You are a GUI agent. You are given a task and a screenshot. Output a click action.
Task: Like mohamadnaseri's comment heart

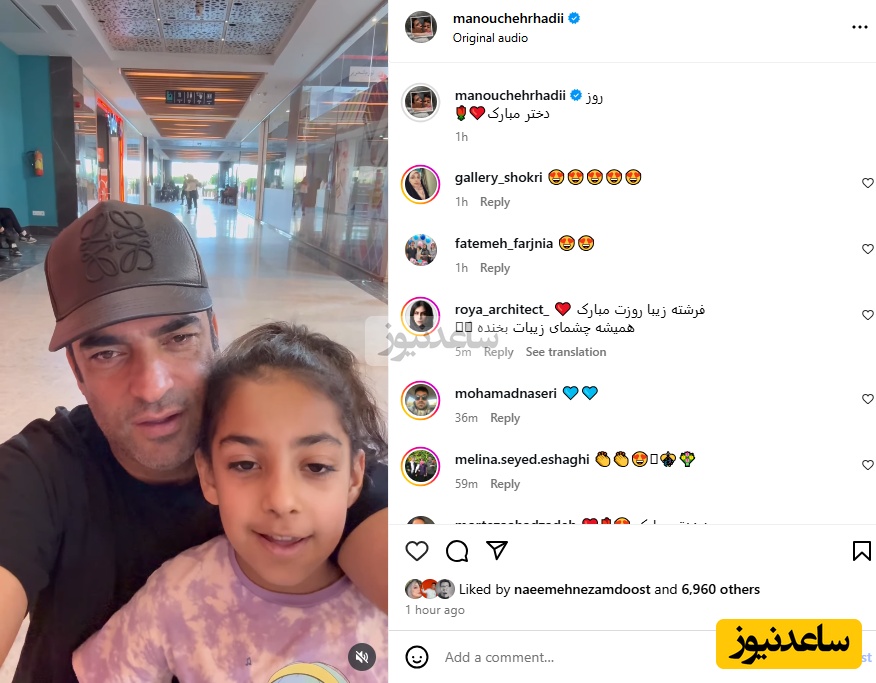(x=867, y=399)
